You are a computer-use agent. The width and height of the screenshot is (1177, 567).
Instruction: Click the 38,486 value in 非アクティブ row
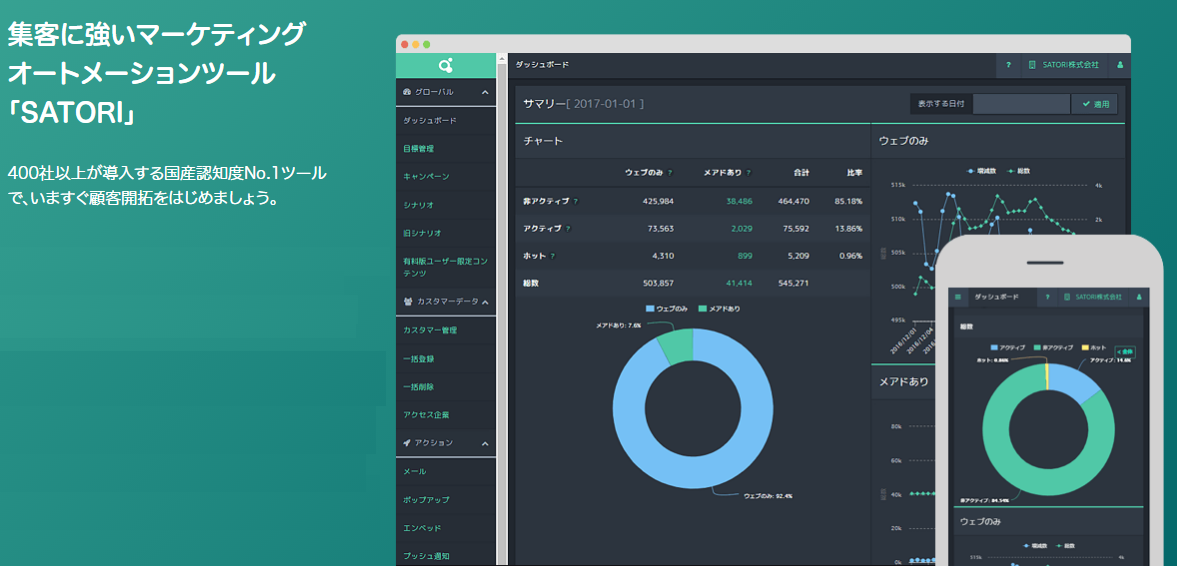739,201
